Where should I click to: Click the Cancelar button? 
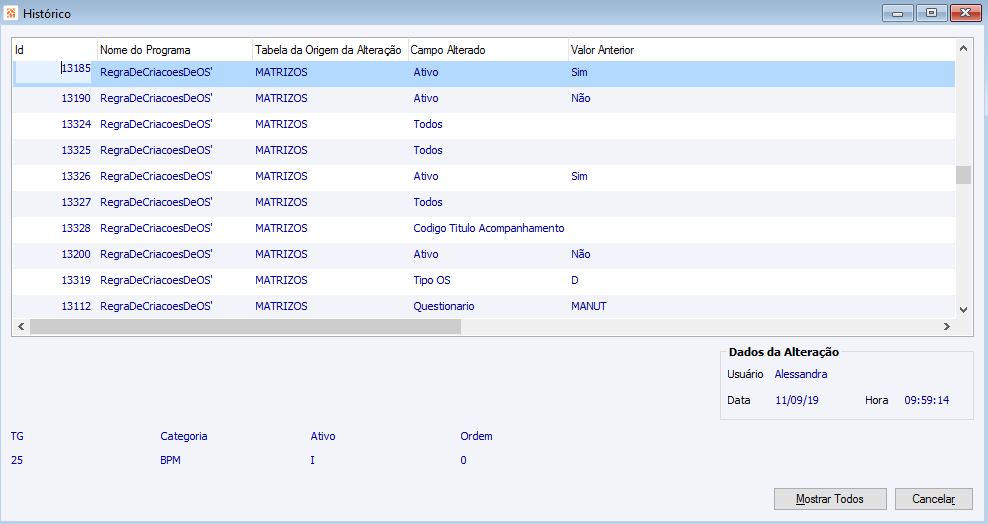pyautogui.click(x=933, y=499)
